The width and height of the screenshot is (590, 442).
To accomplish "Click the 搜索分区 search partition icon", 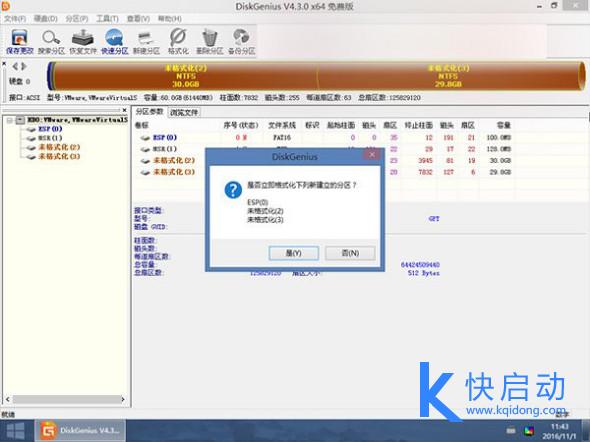I will [x=51, y=42].
